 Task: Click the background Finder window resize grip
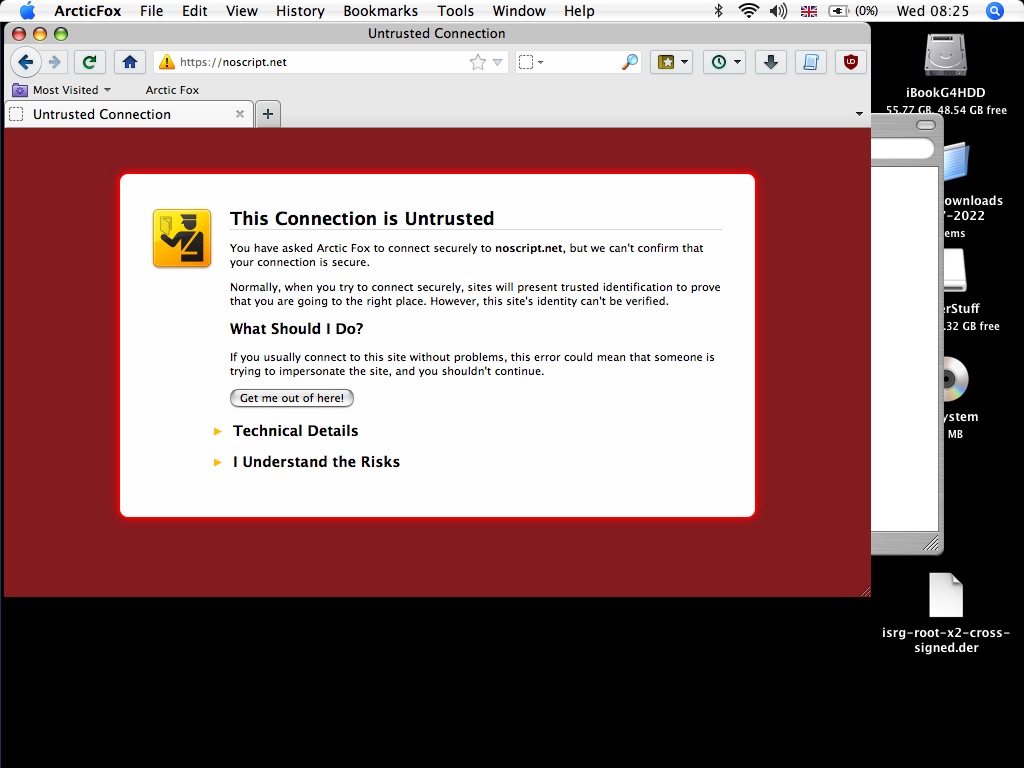[931, 543]
